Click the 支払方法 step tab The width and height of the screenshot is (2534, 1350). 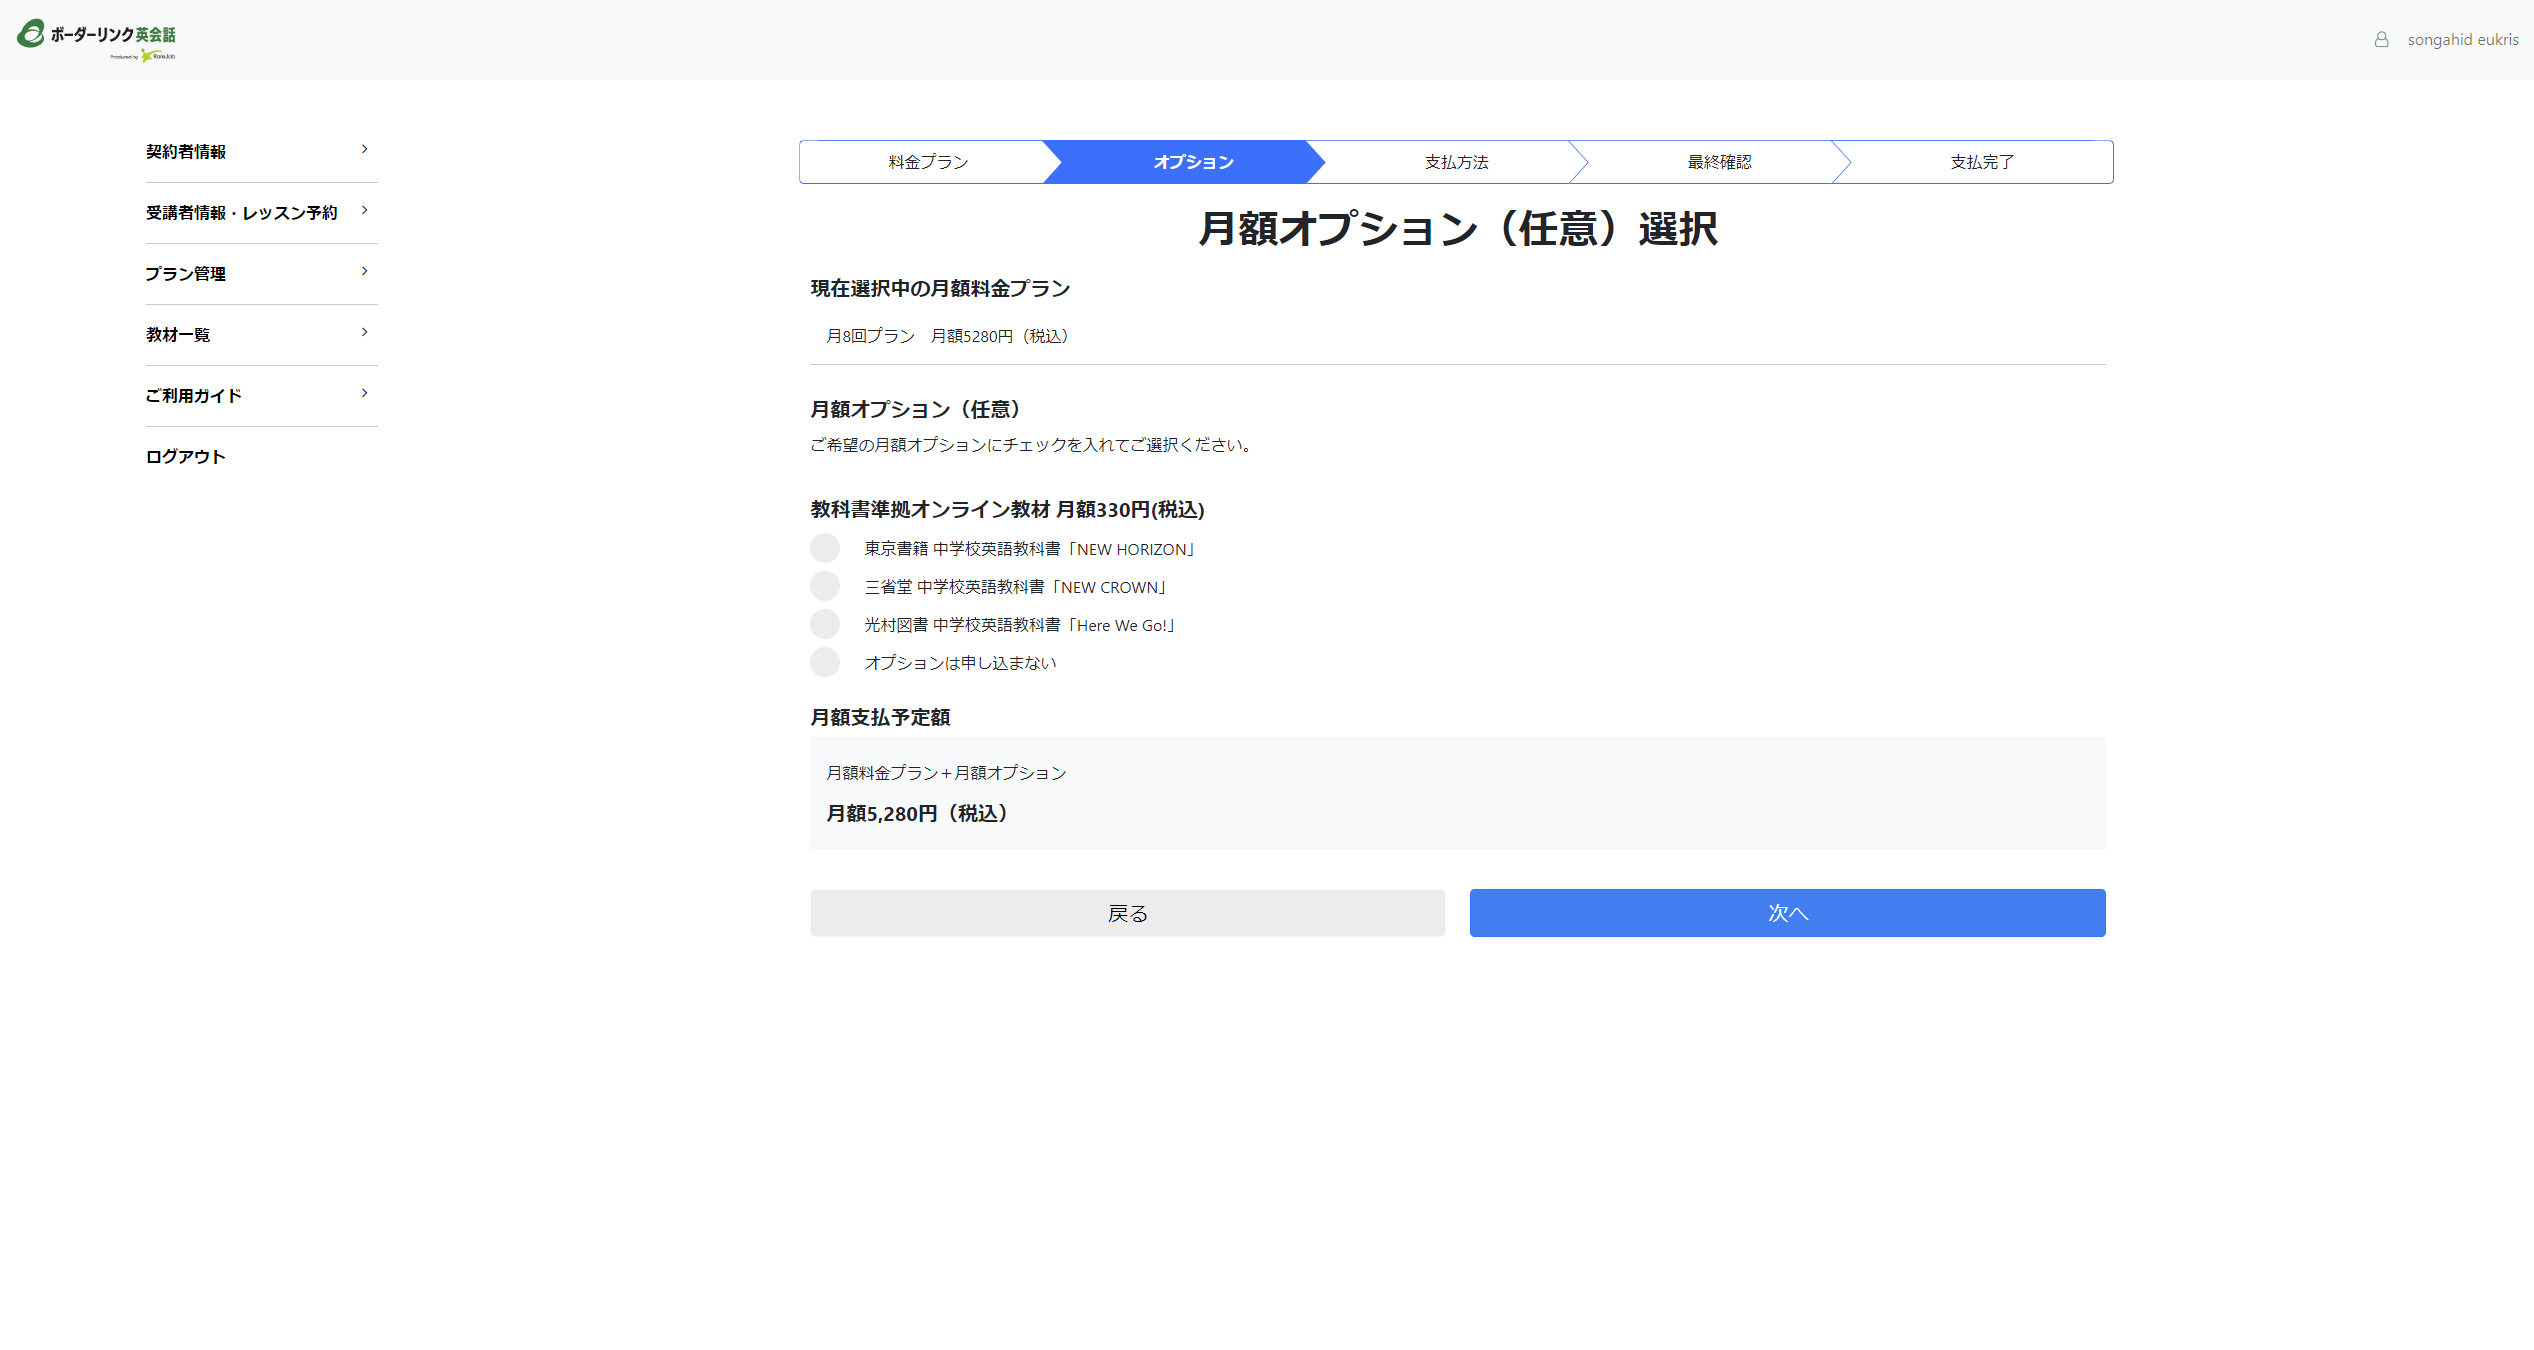tap(1455, 162)
